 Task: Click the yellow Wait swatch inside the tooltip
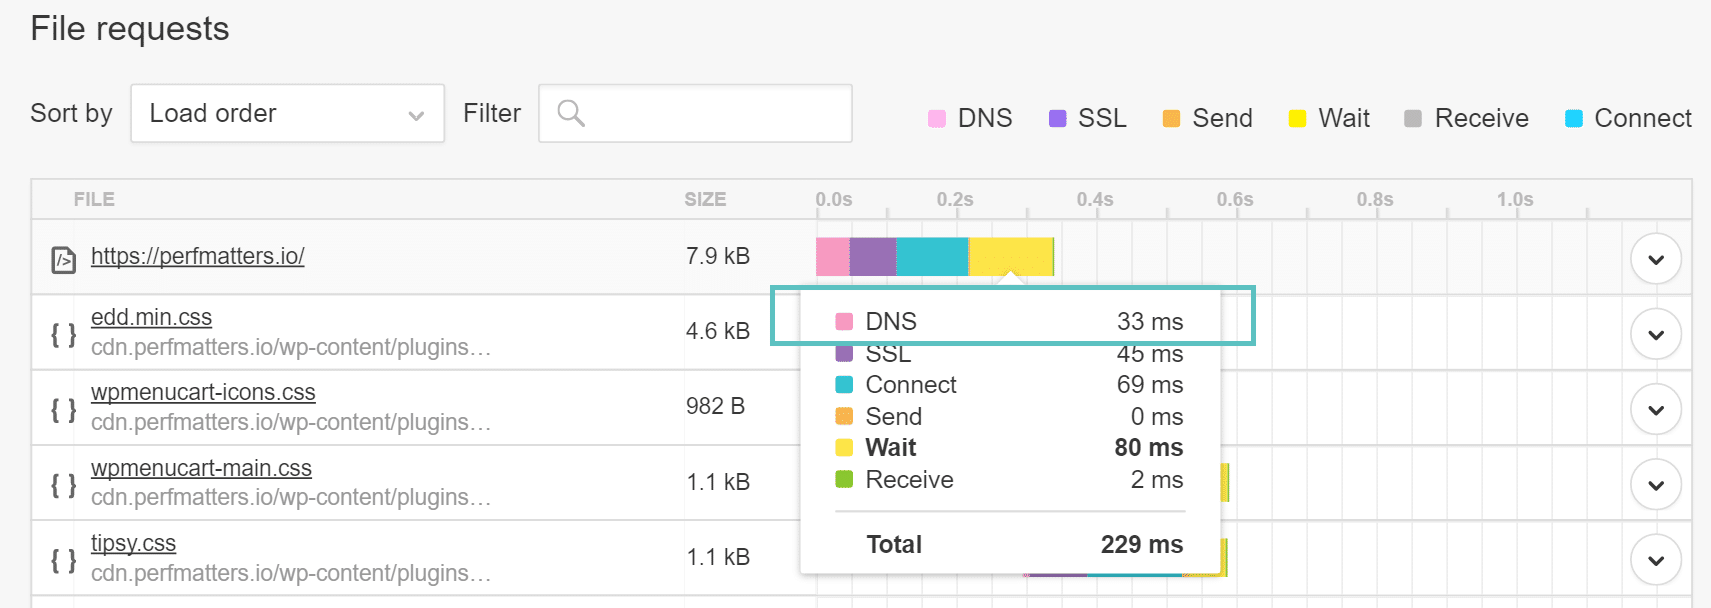click(x=842, y=447)
